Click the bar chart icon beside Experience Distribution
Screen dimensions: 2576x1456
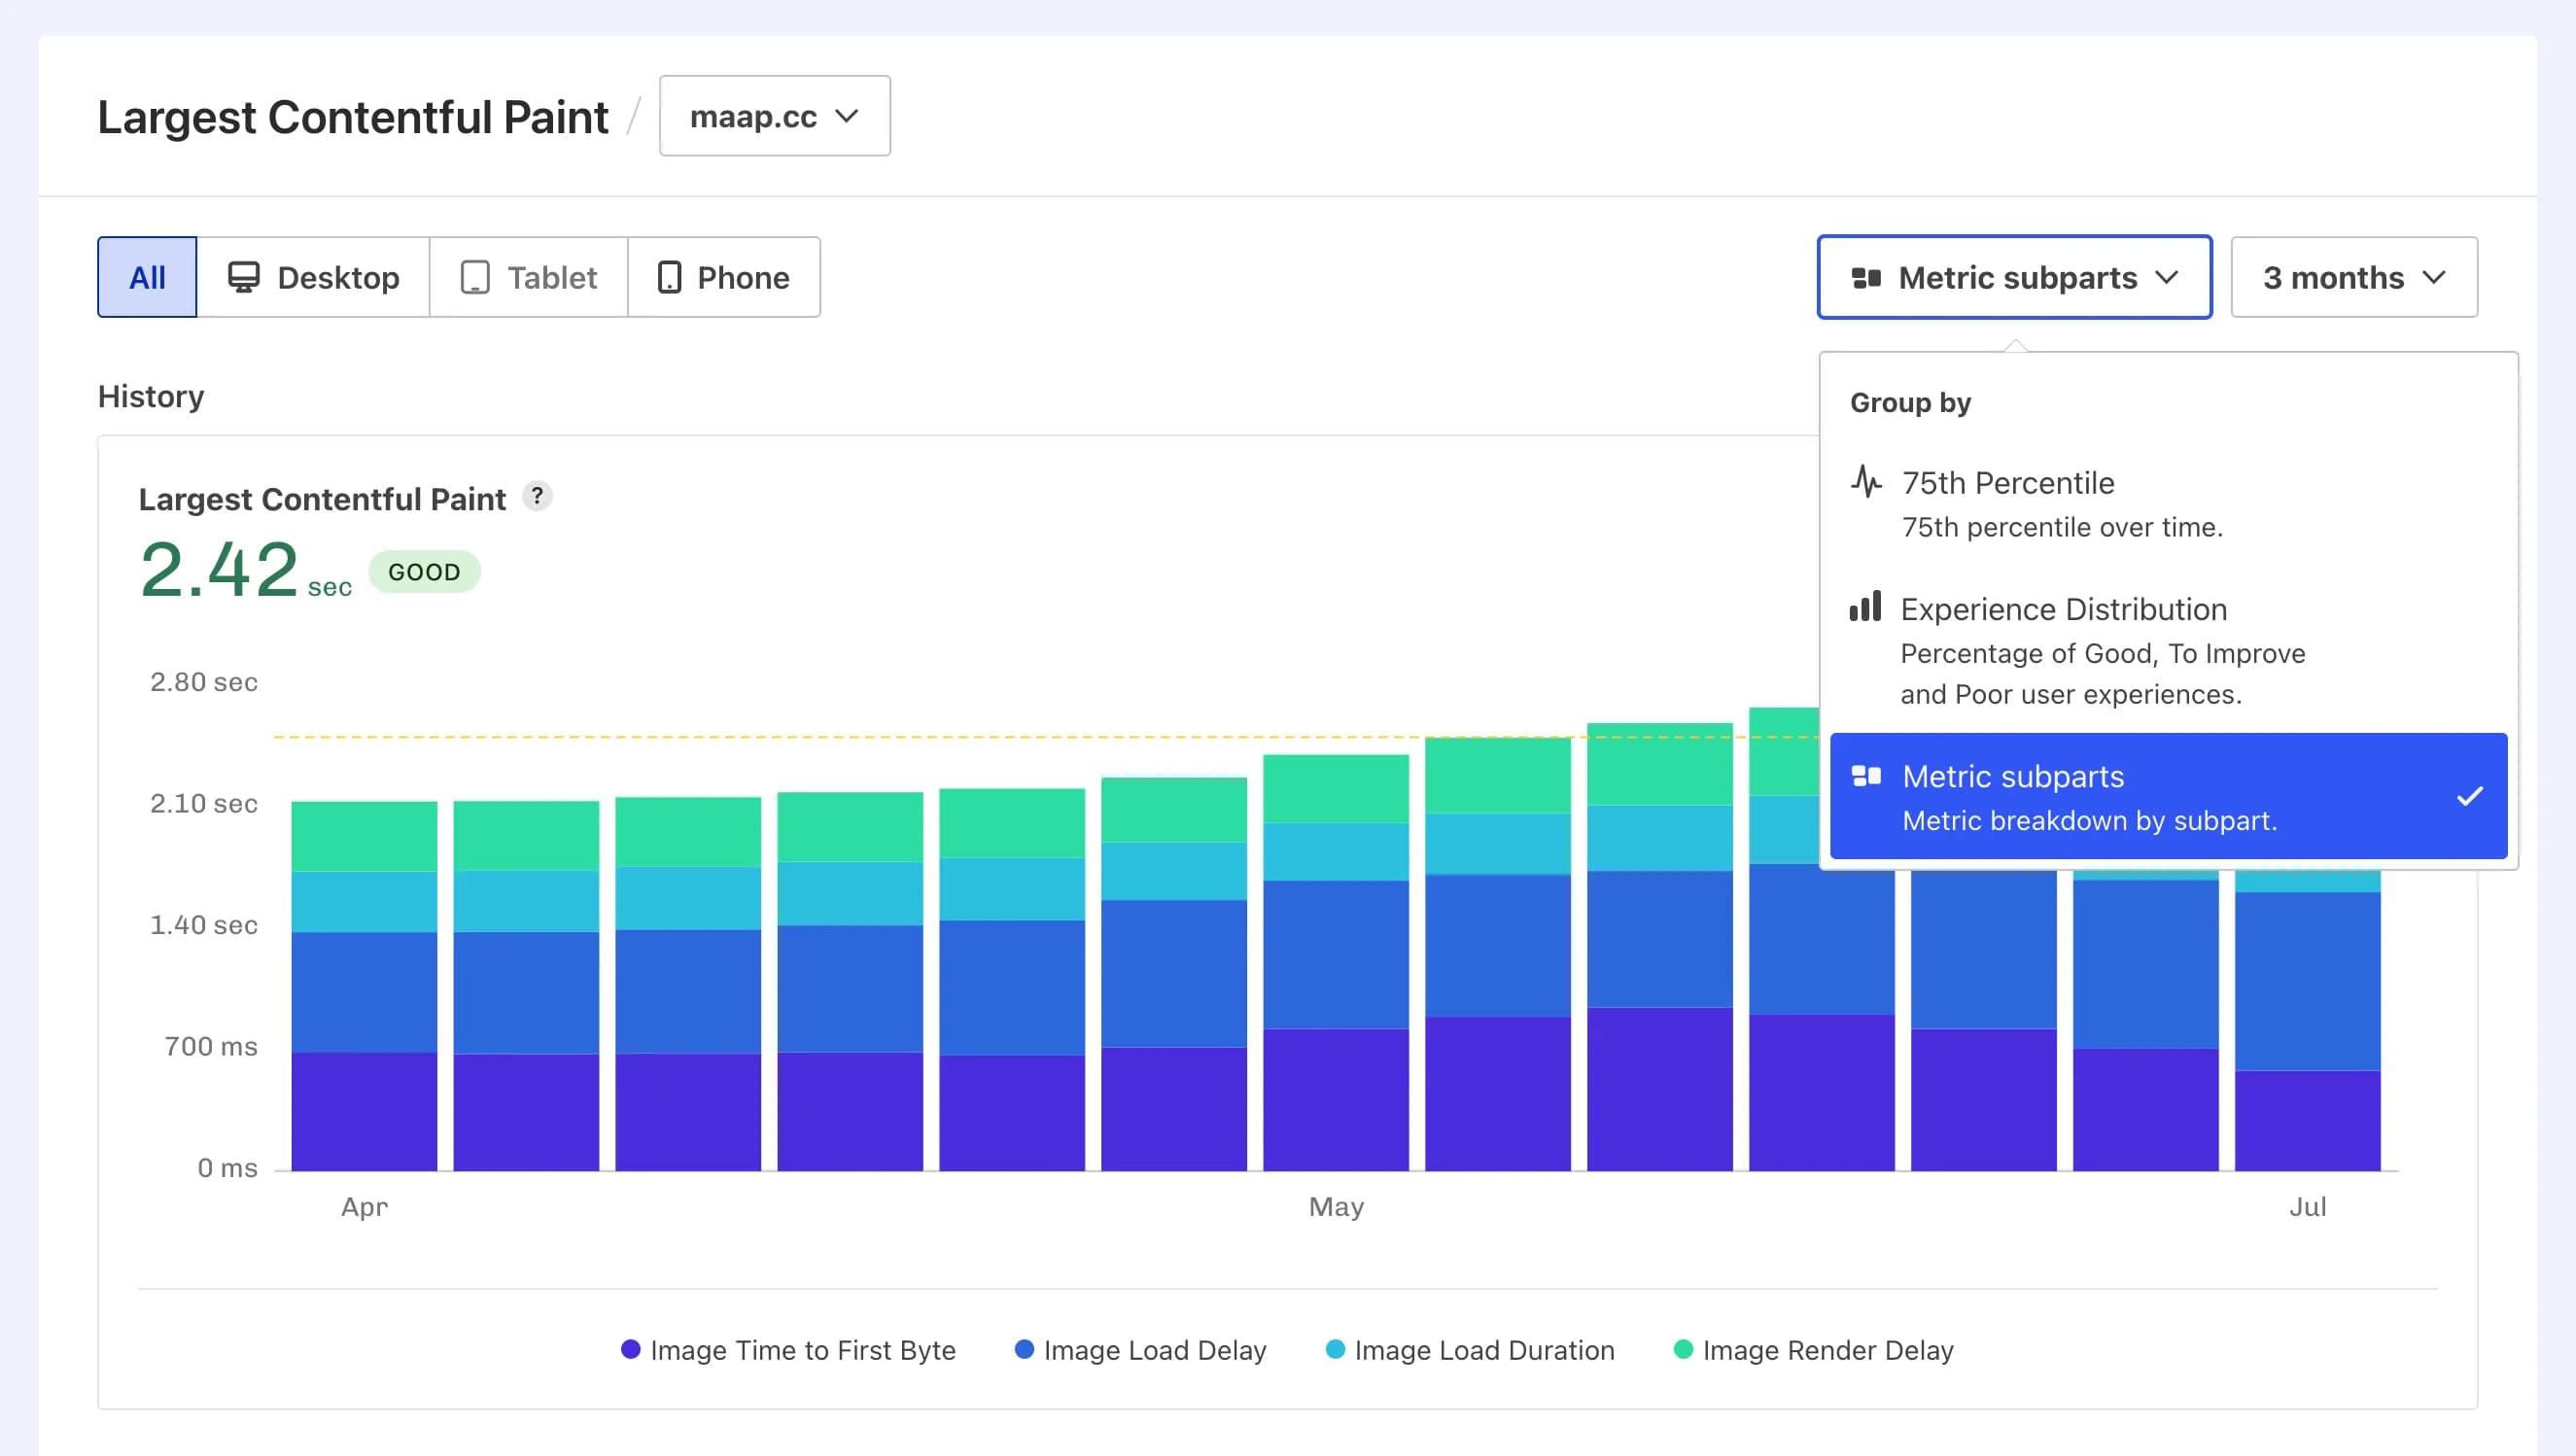coord(1866,609)
